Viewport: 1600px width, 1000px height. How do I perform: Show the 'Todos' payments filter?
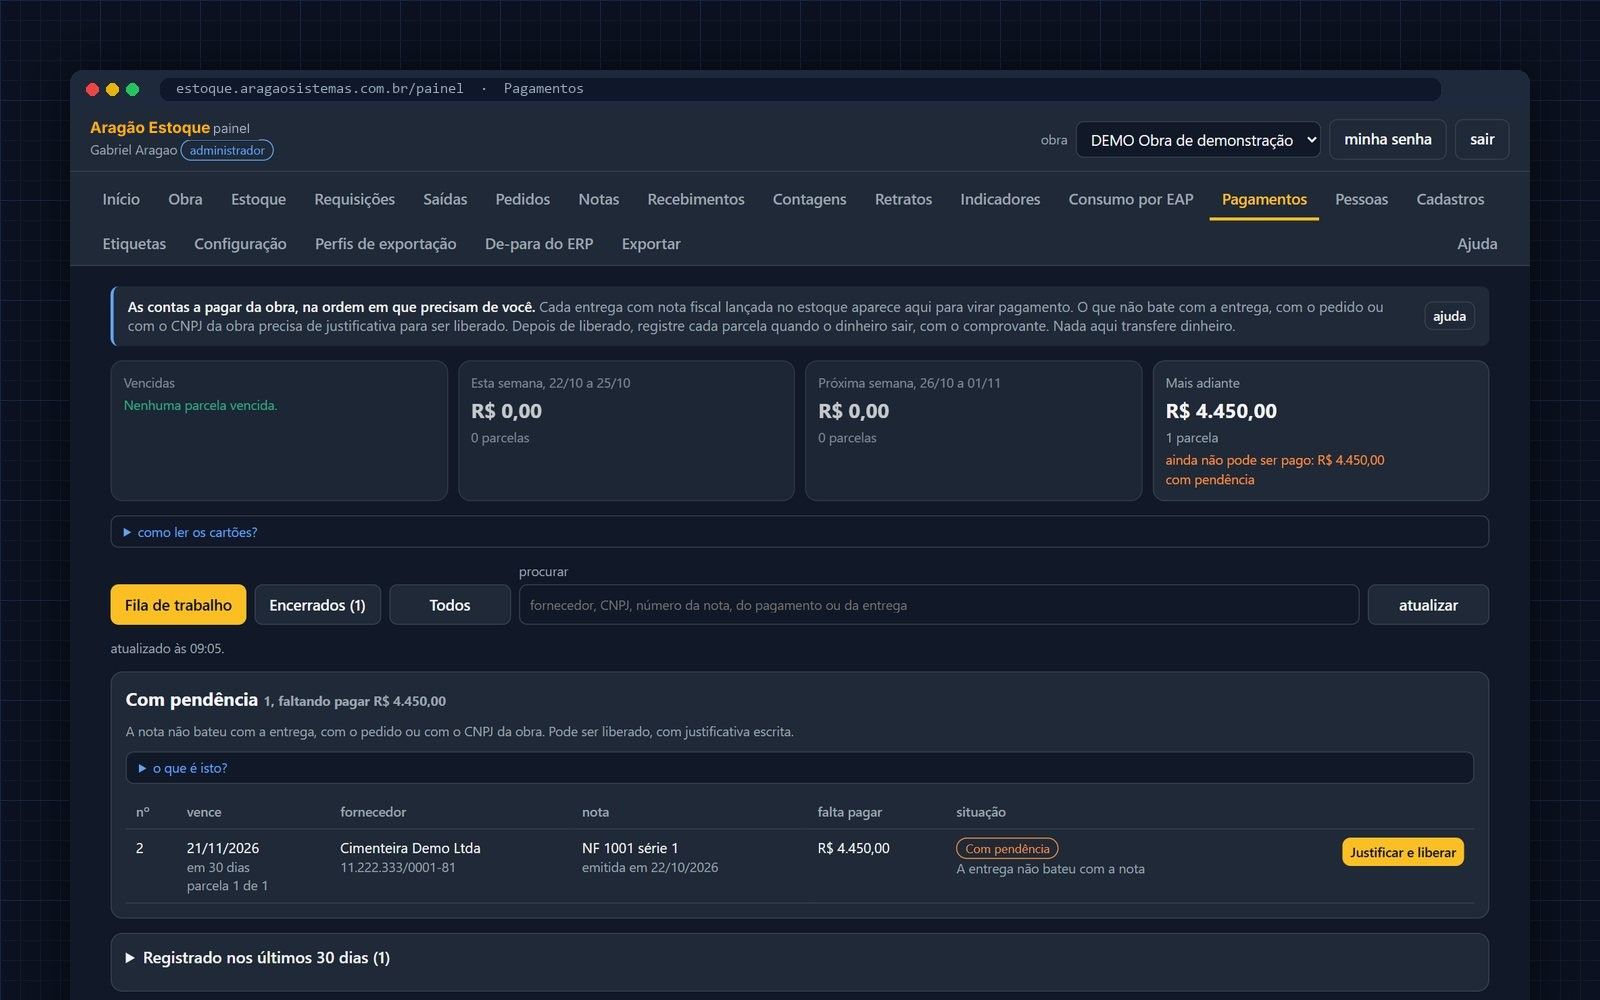450,605
